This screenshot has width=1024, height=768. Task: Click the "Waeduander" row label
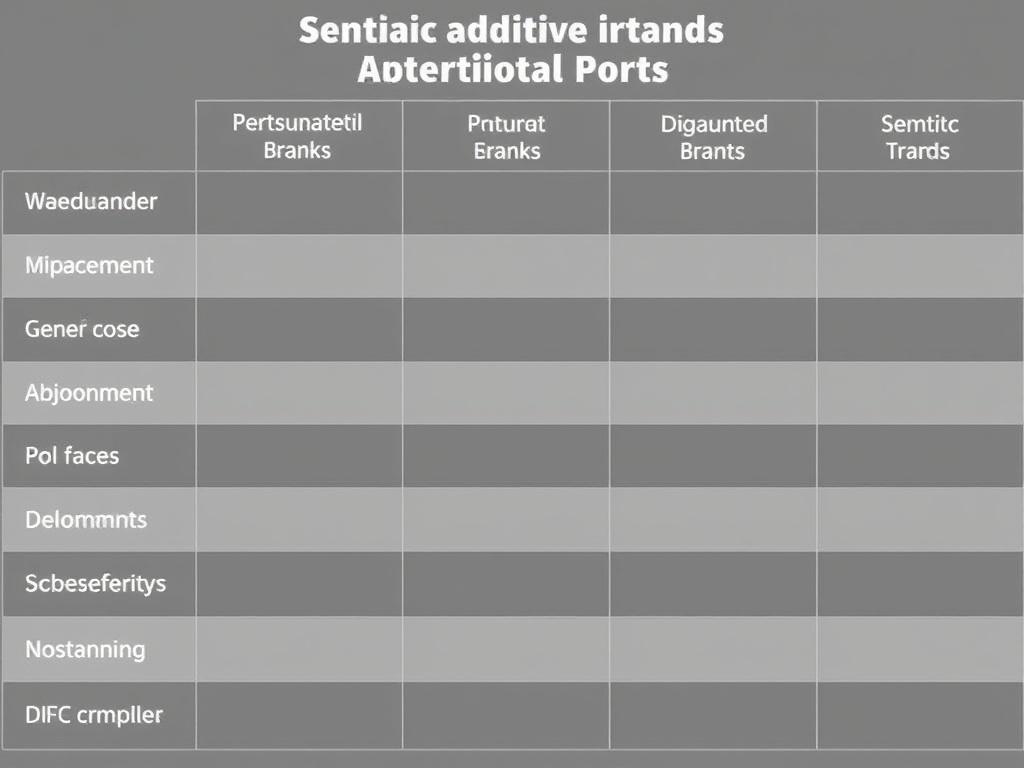click(x=91, y=201)
